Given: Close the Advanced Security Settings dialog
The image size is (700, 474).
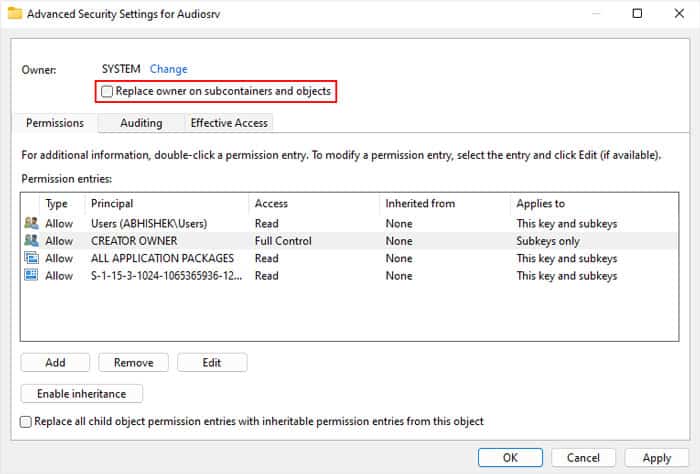Looking at the screenshot, I should (679, 13).
